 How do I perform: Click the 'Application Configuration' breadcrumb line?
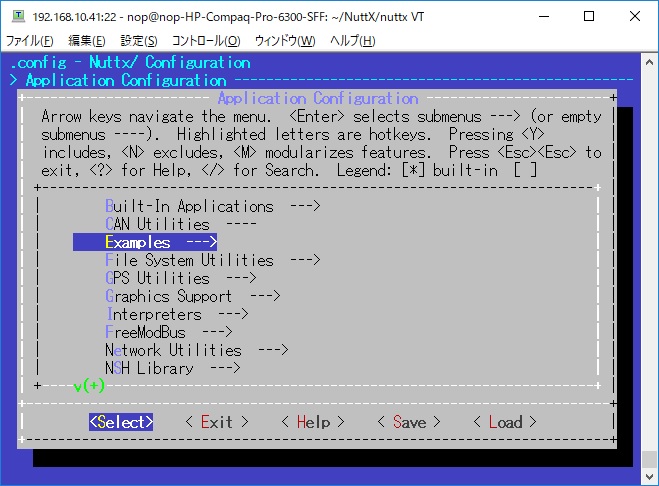pyautogui.click(x=126, y=80)
